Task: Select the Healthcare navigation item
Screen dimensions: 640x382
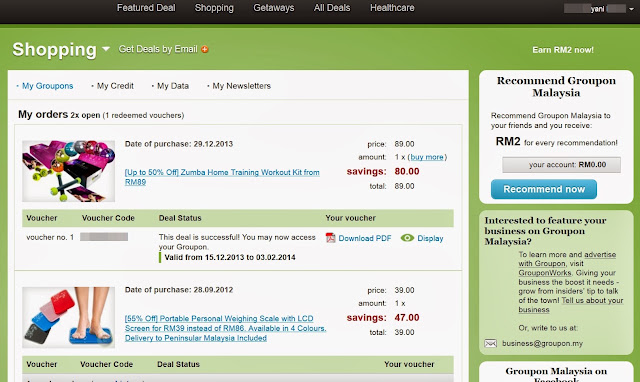Action: point(392,8)
